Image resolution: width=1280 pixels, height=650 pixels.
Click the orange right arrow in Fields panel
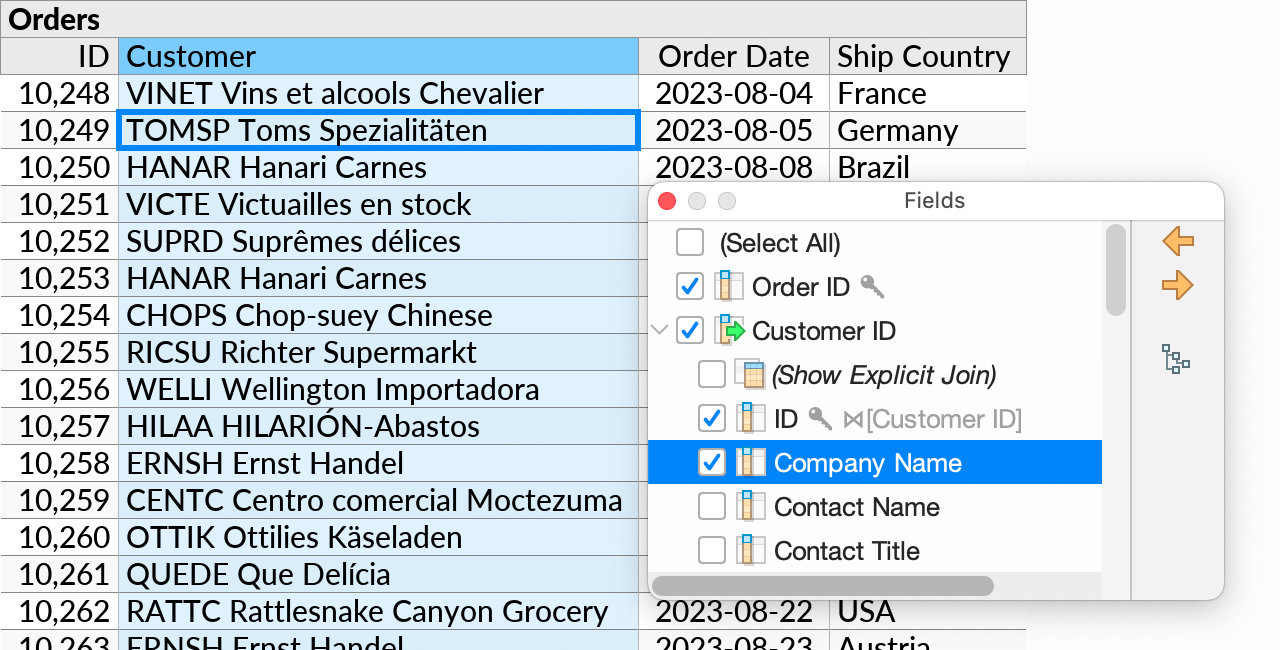coord(1177,285)
